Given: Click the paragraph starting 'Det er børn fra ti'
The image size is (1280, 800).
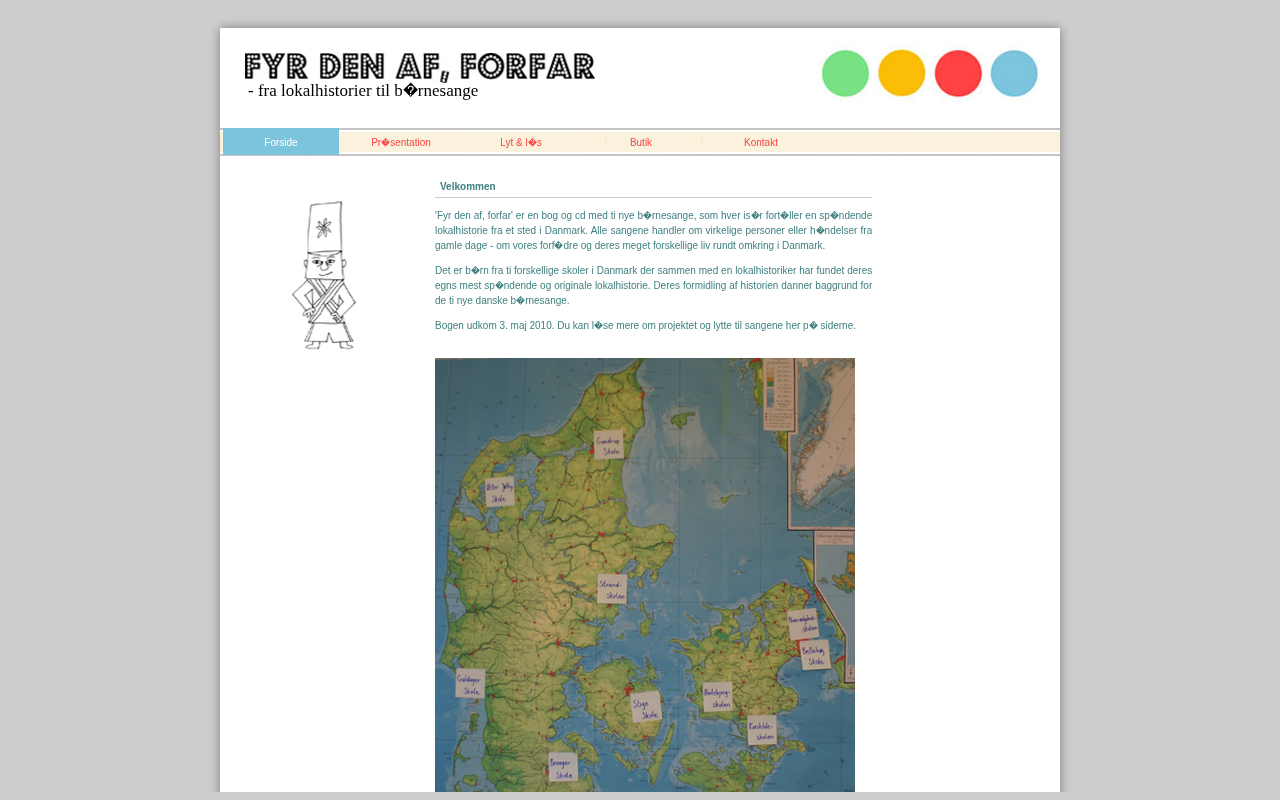Looking at the screenshot, I should (x=653, y=286).
